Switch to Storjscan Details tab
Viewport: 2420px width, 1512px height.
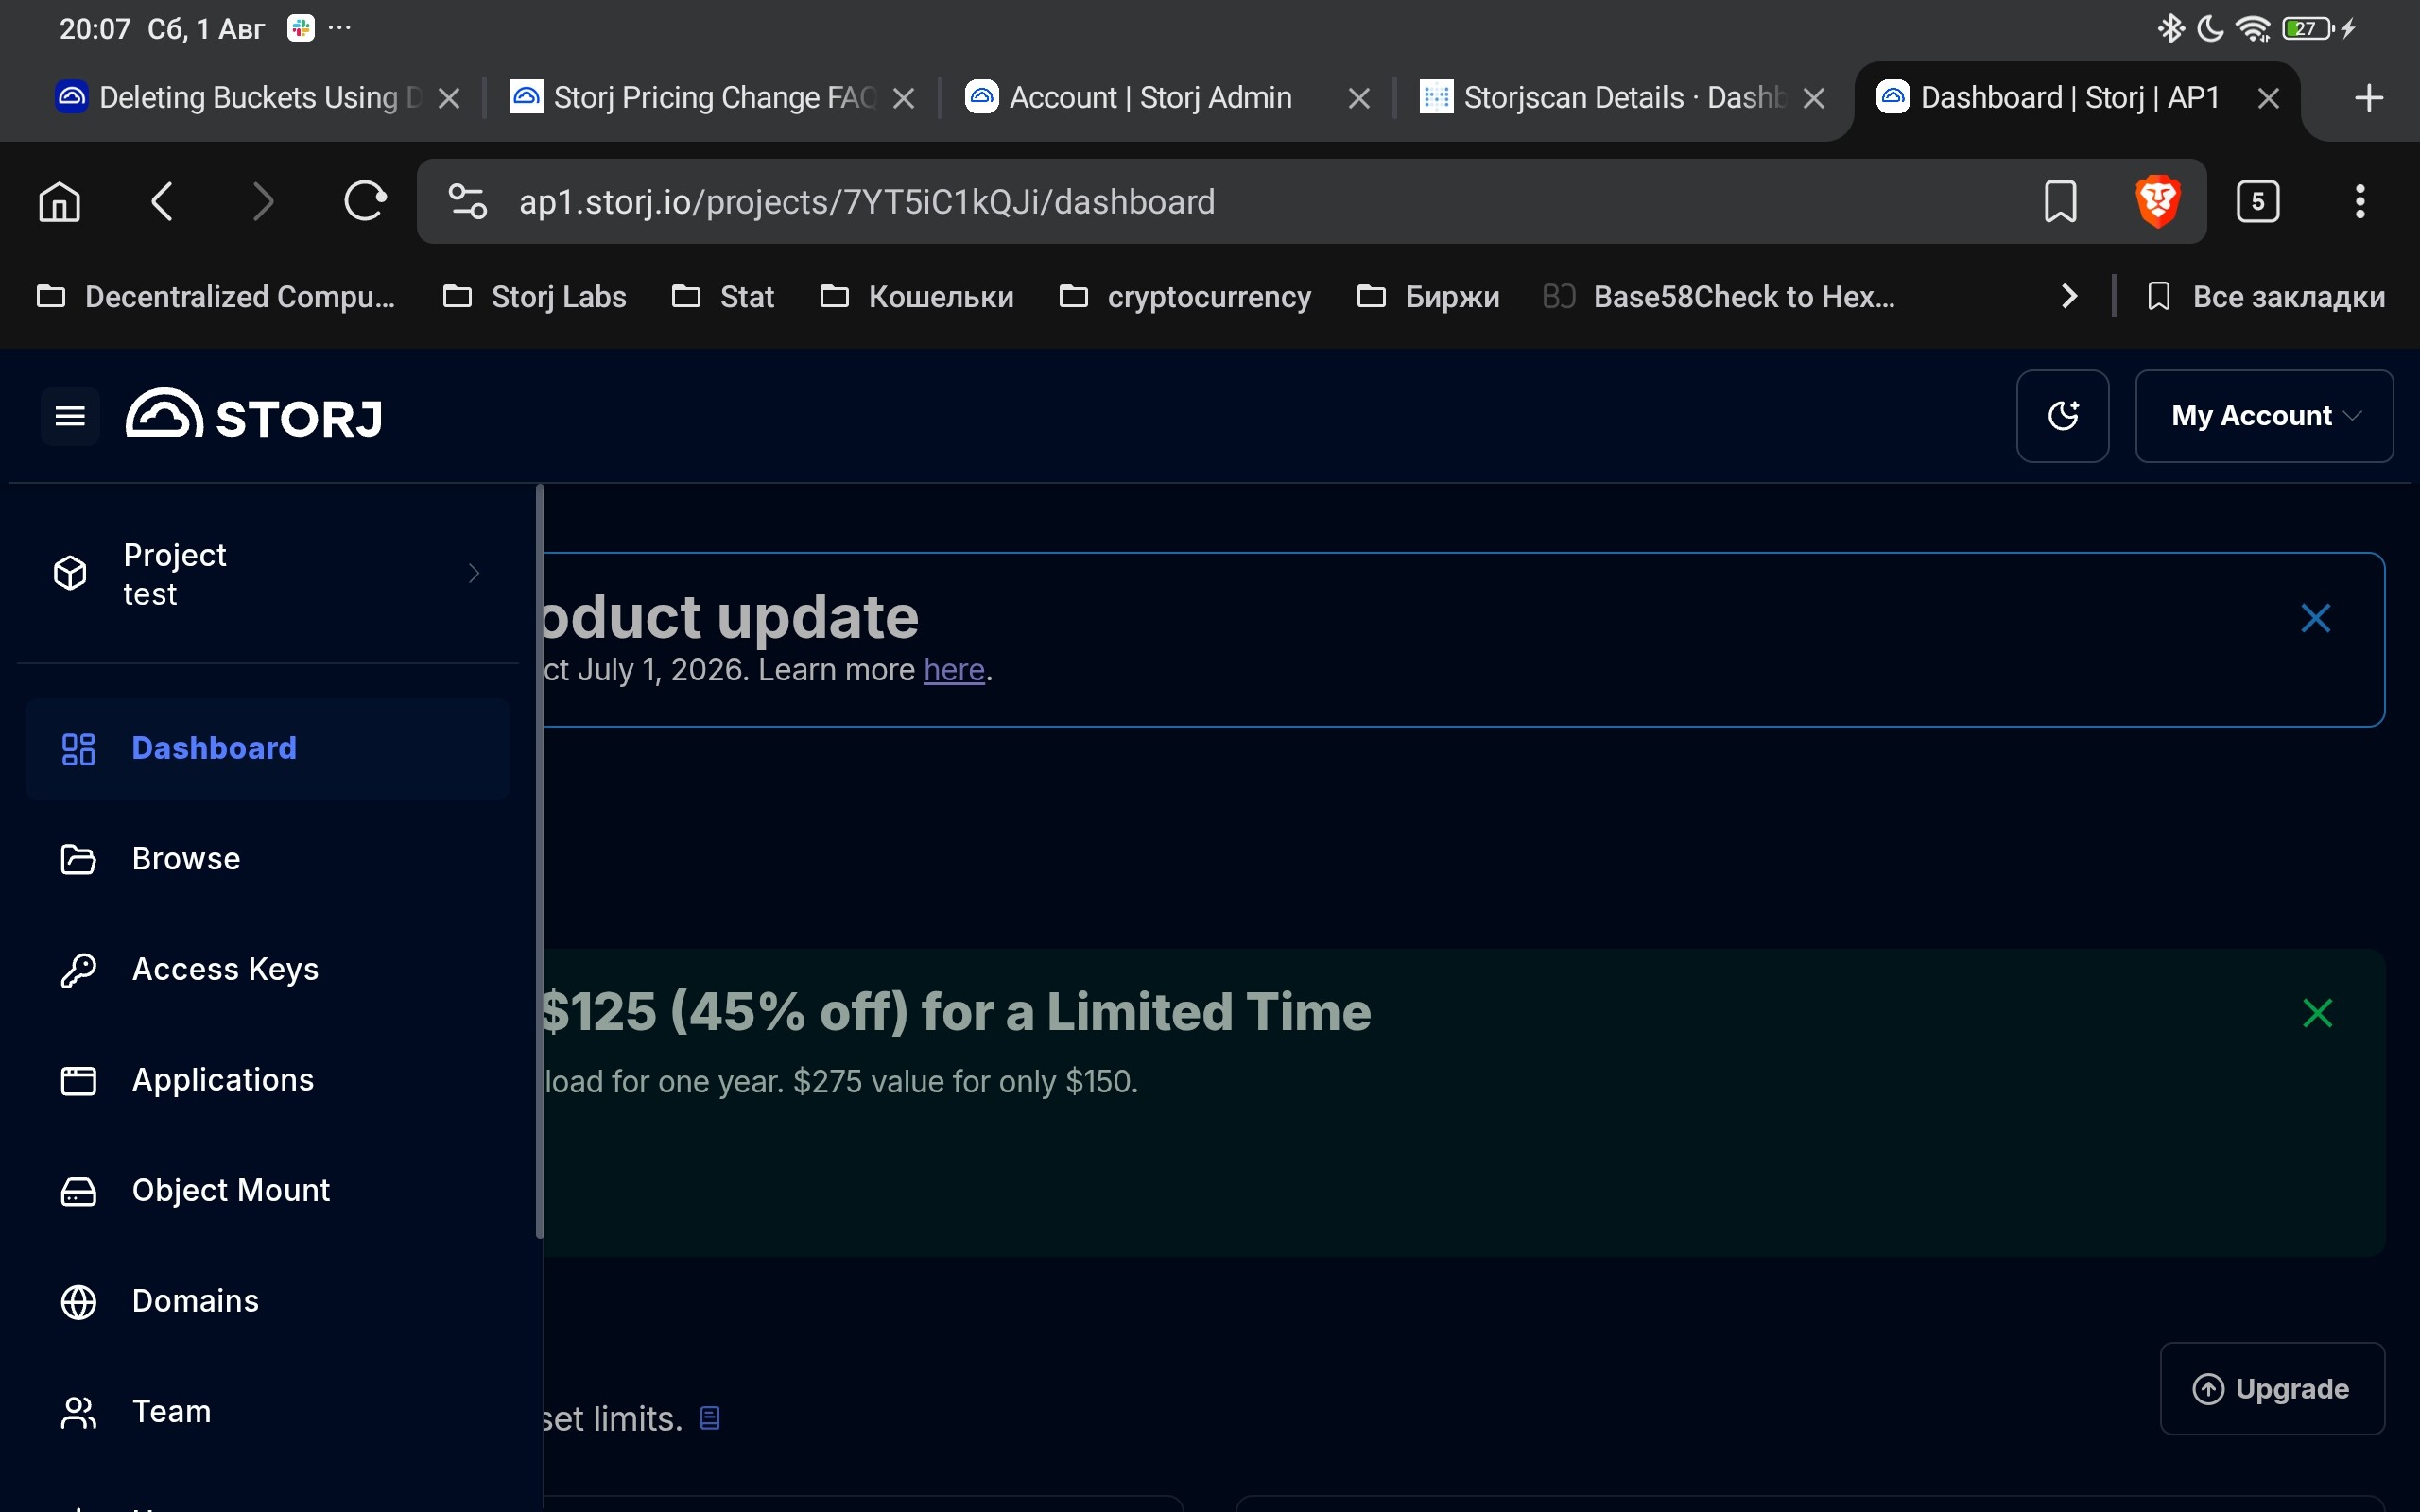(1605, 98)
